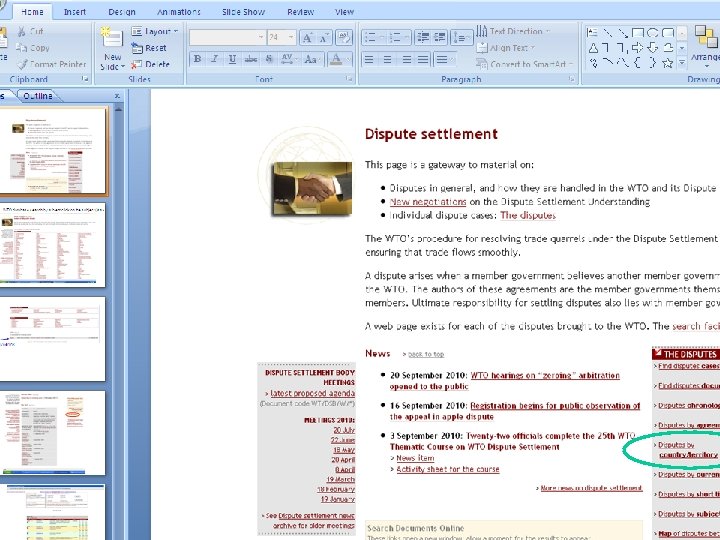720x540 pixels.
Task: Open the font size 24 dropdown
Action: pyautogui.click(x=281, y=37)
